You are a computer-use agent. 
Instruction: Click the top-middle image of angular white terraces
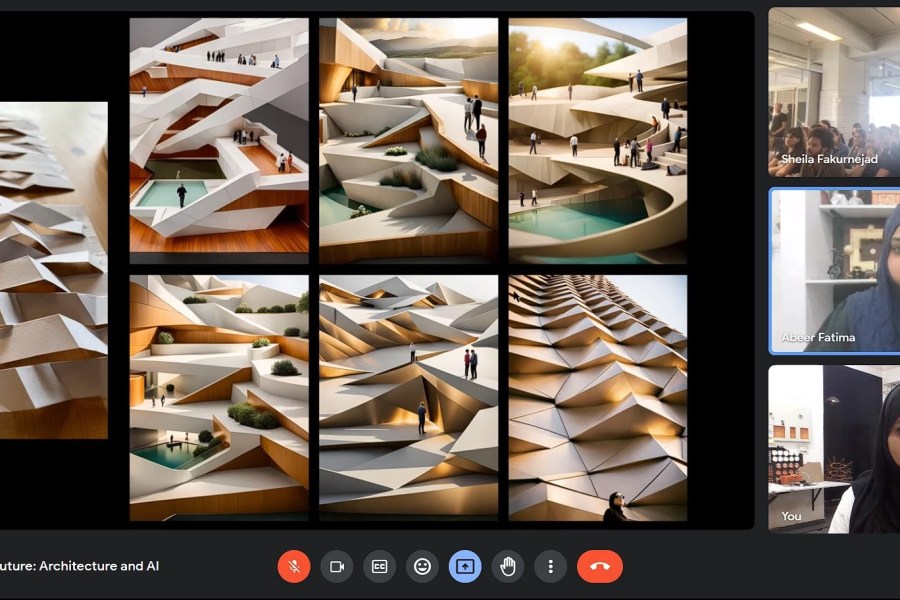(408, 140)
